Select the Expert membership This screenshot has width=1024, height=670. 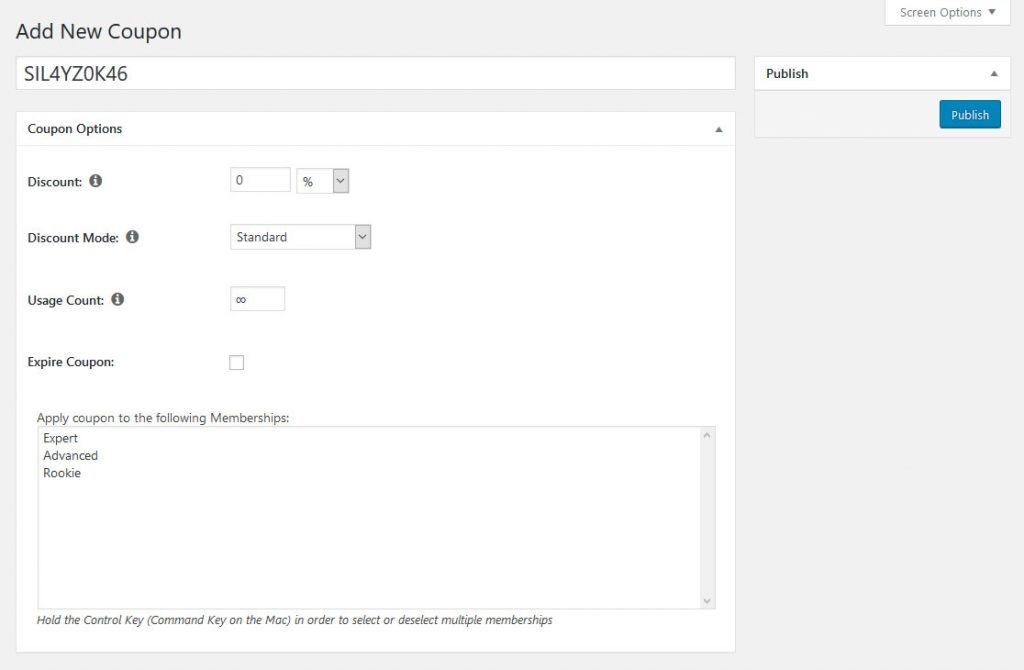(x=61, y=438)
